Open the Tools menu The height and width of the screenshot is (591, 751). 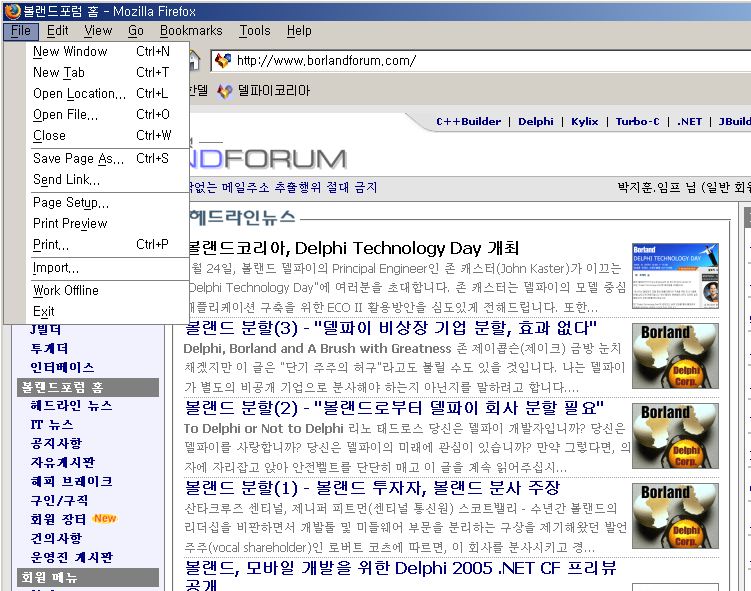(x=255, y=31)
